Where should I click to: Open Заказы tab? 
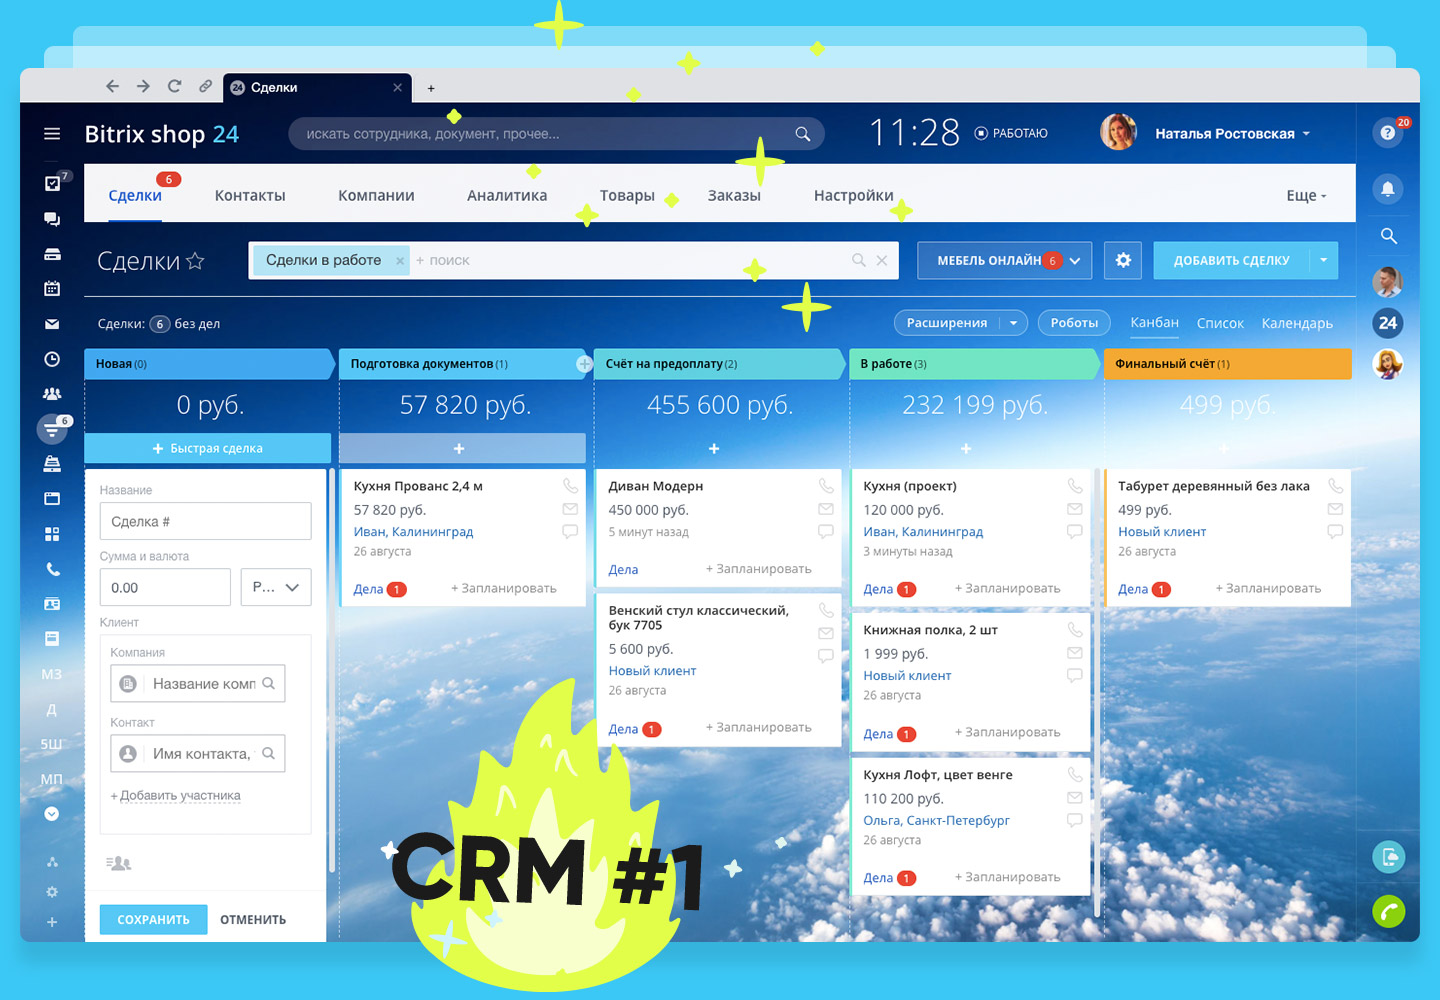(734, 196)
